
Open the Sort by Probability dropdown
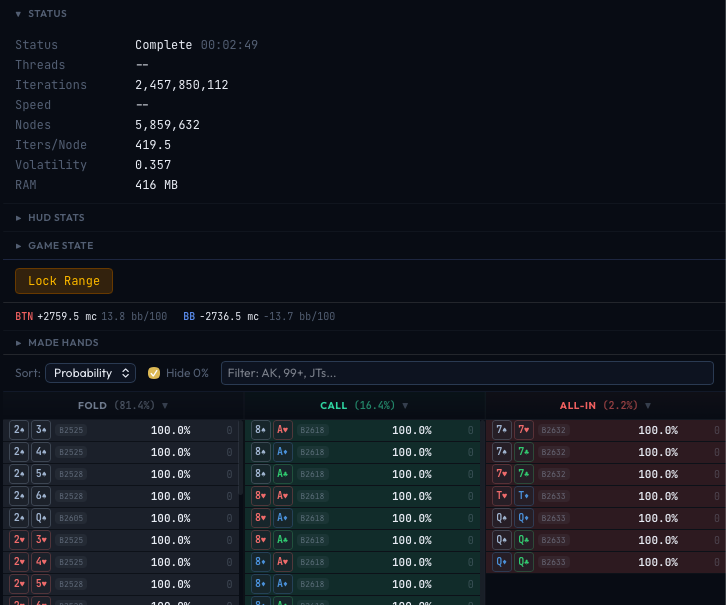[x=90, y=373]
